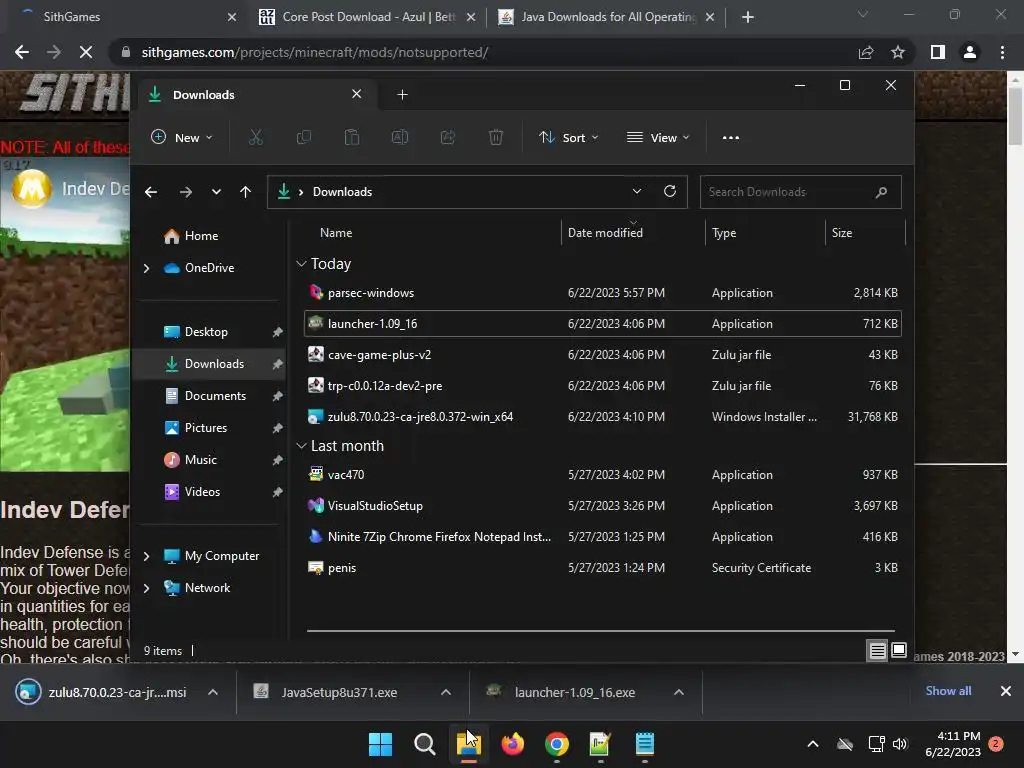Viewport: 1024px width, 768px height.
Task: Open options for JavaSetup8u371.exe download
Action: coord(446,692)
